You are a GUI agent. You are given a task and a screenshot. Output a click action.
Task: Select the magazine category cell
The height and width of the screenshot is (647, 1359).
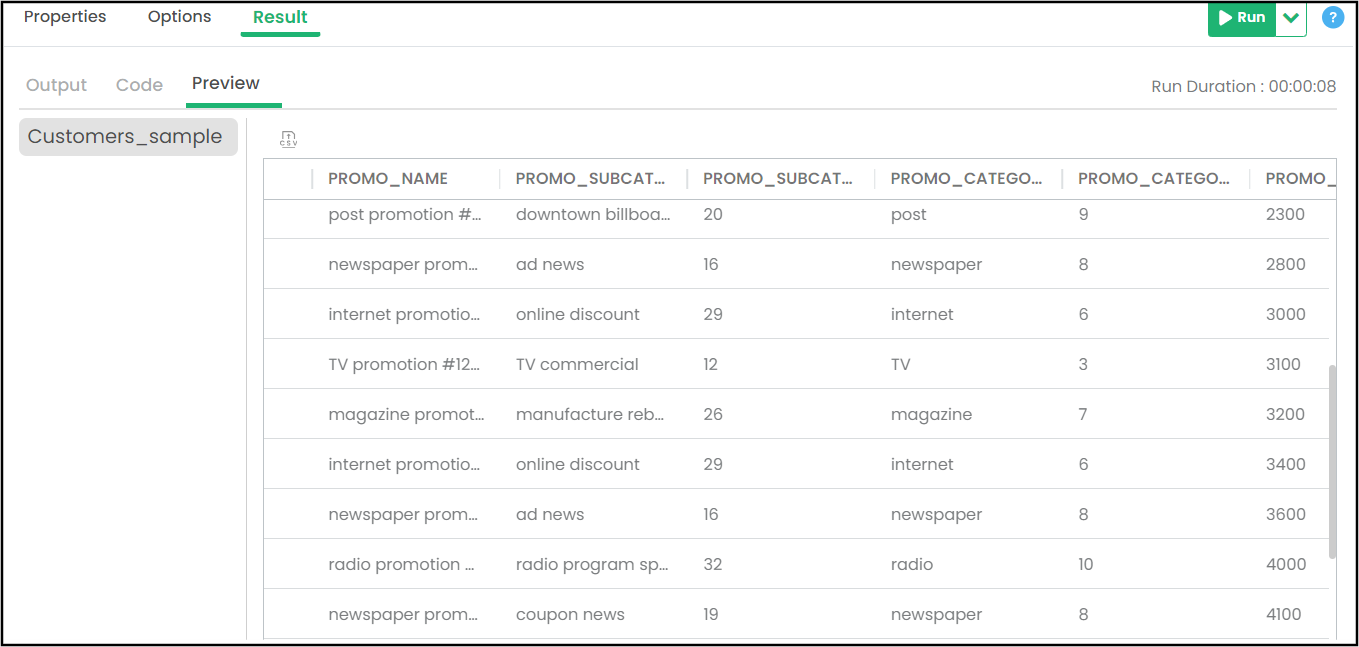931,414
